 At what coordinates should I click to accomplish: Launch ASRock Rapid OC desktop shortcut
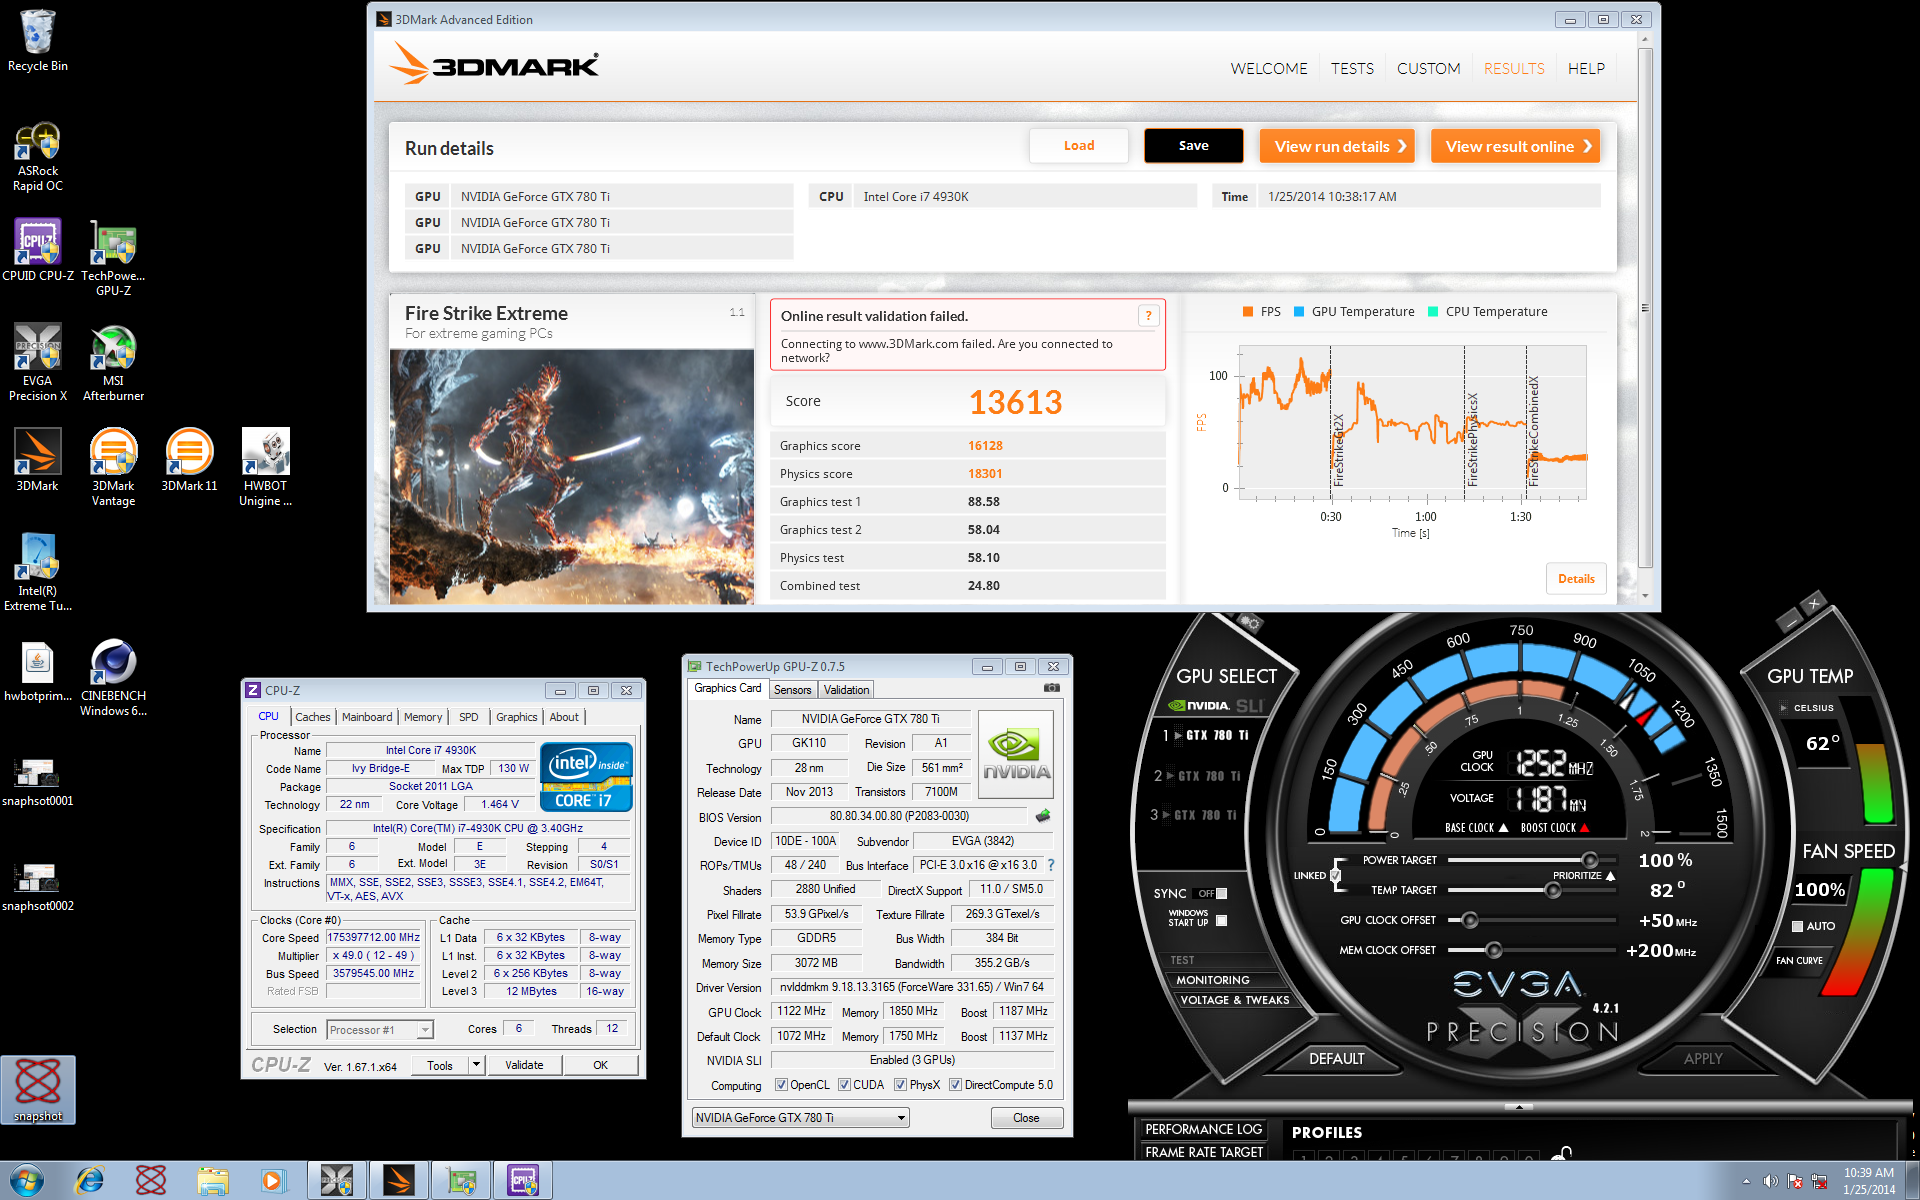[38, 156]
